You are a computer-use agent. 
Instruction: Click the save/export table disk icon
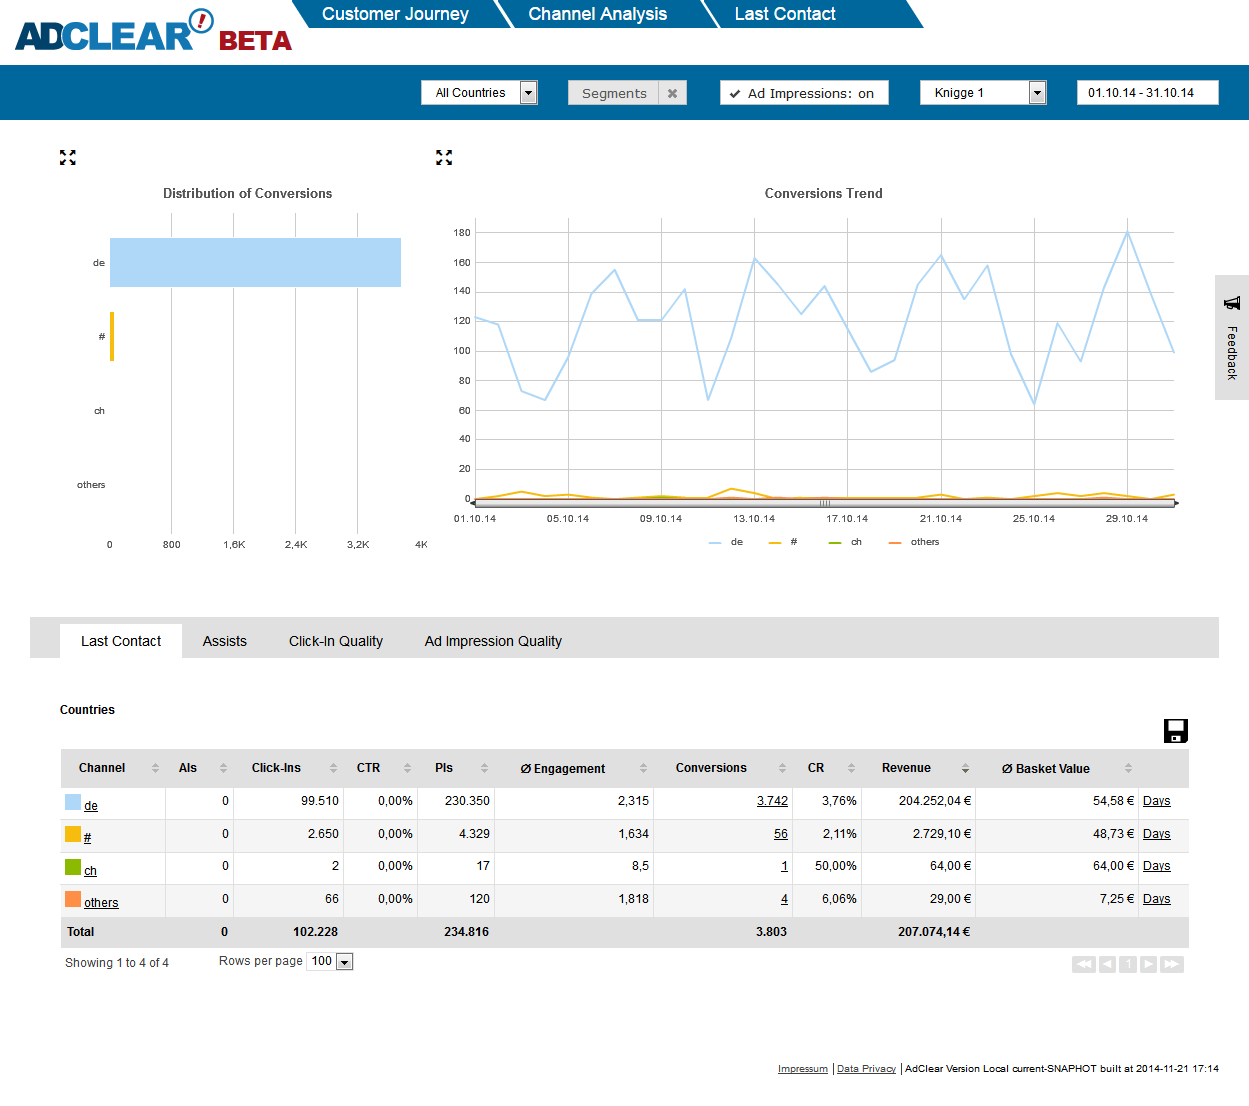[x=1175, y=731]
